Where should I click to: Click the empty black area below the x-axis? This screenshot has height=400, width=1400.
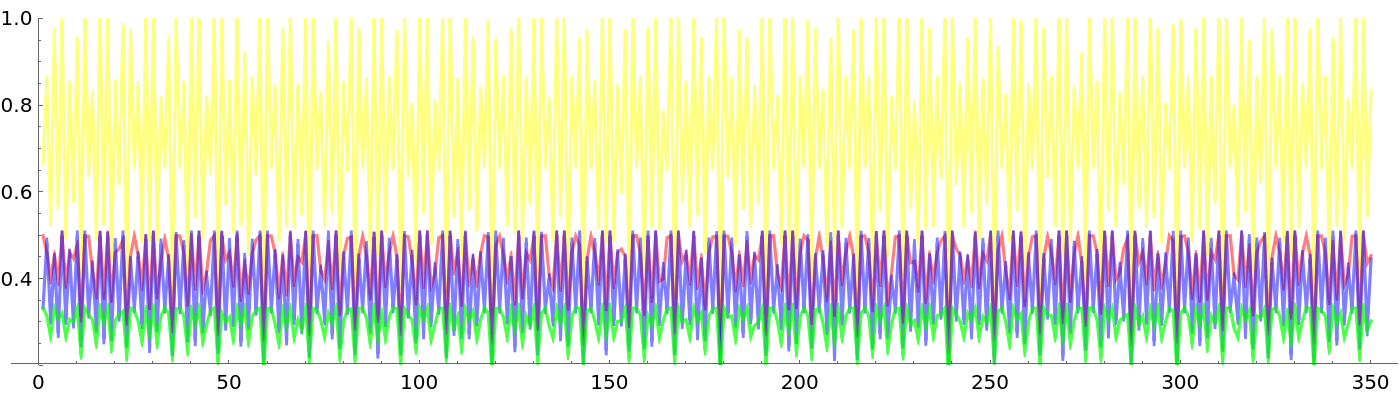tap(700, 384)
